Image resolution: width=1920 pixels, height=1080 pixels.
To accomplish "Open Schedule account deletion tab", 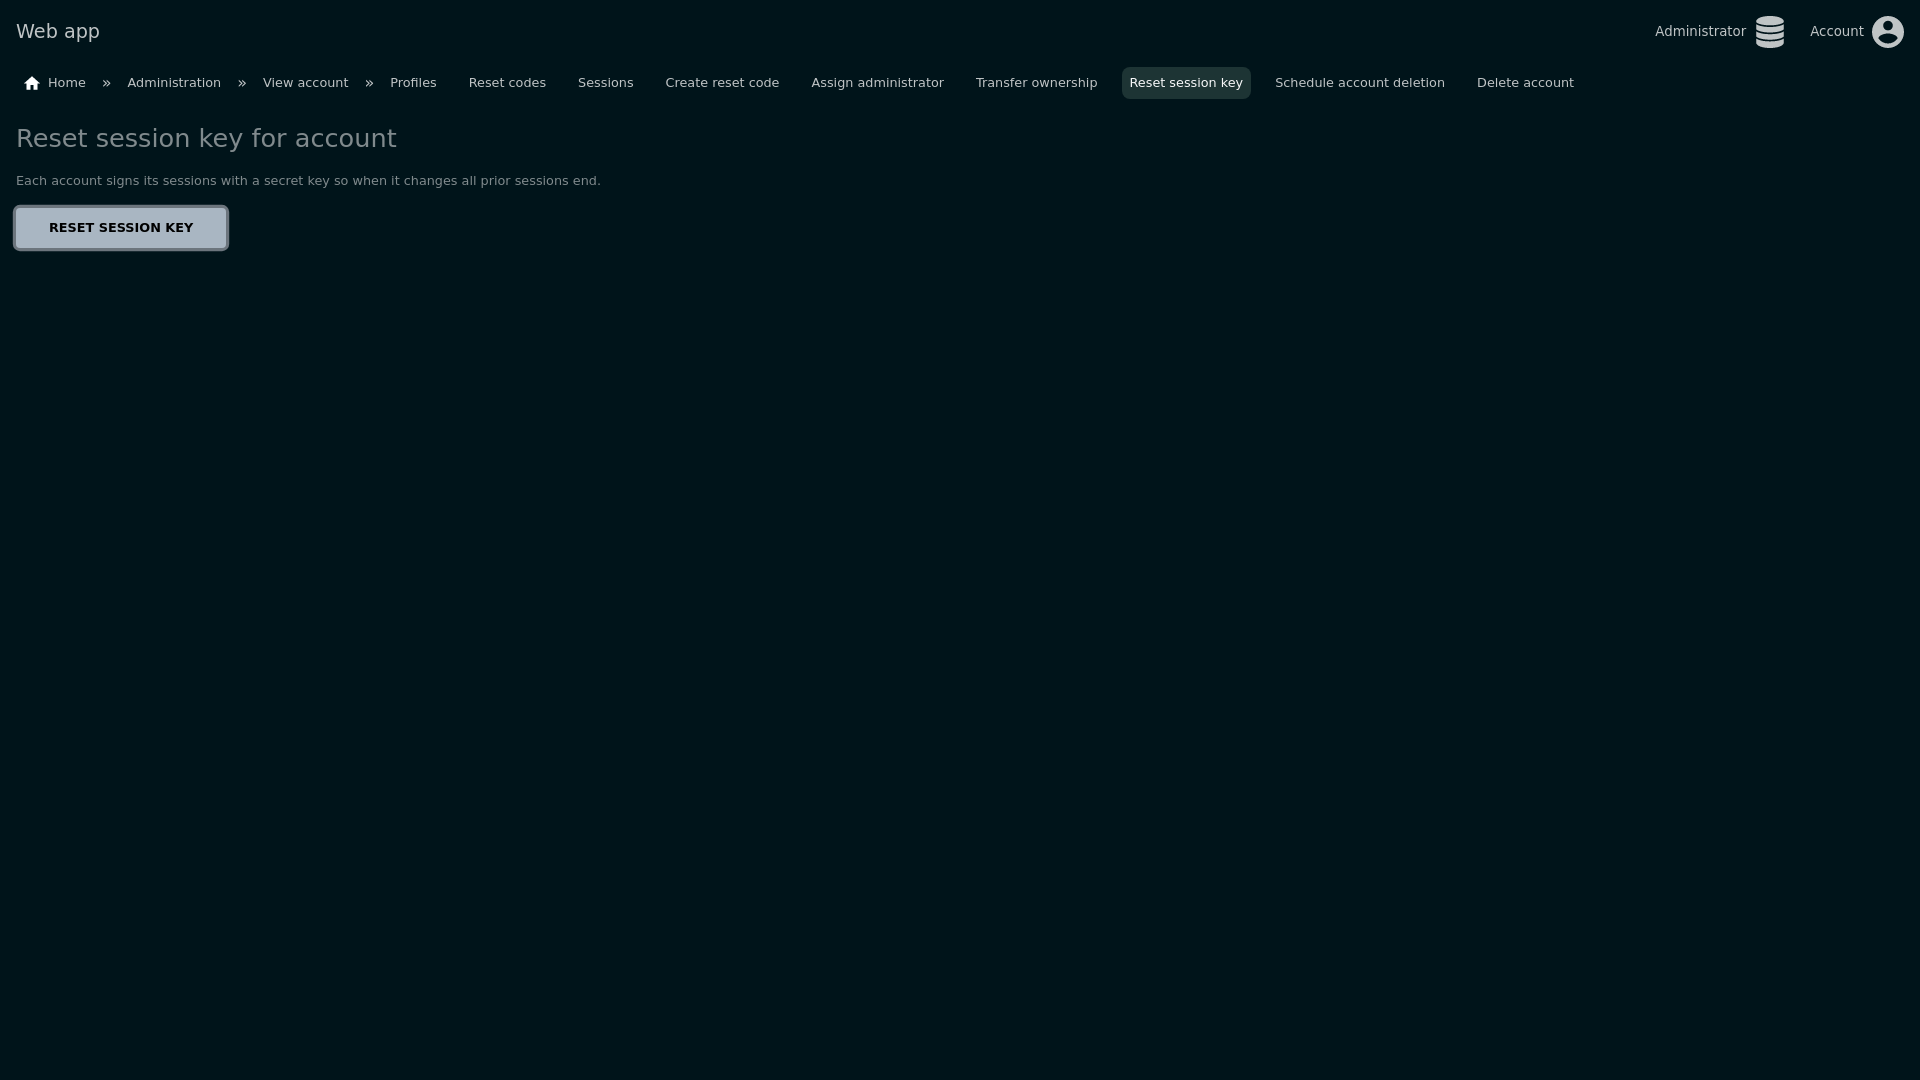I will point(1359,83).
